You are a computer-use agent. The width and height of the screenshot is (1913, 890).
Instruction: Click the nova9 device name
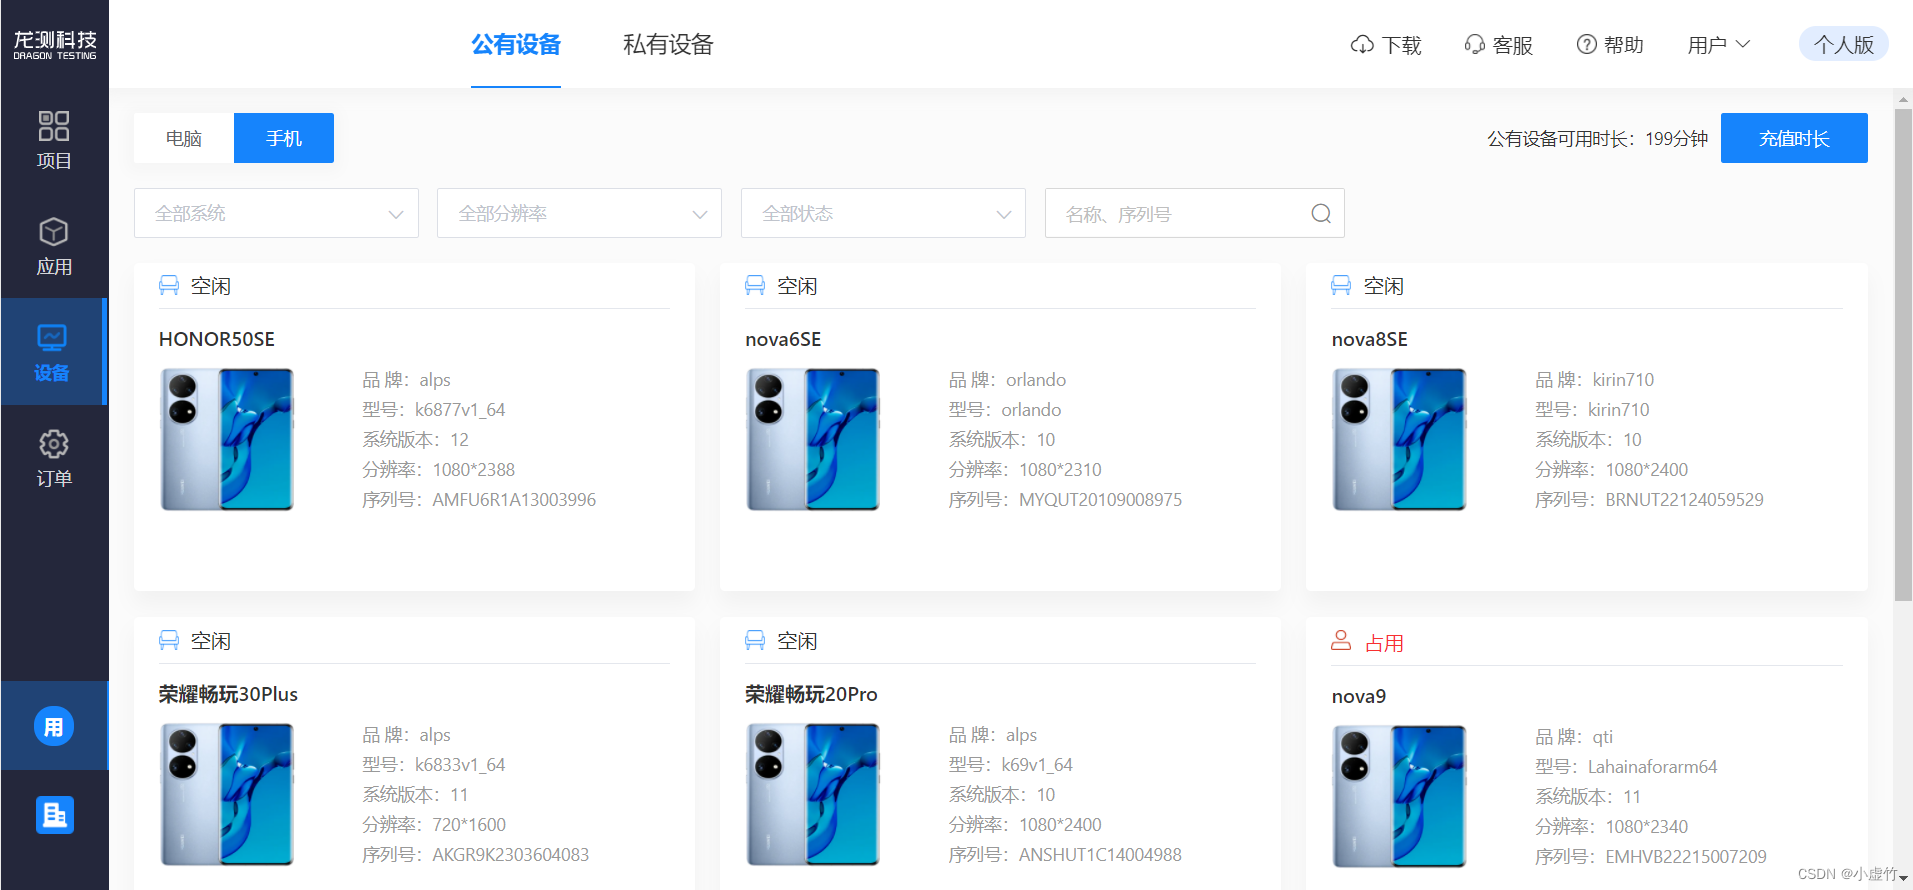[1358, 696]
